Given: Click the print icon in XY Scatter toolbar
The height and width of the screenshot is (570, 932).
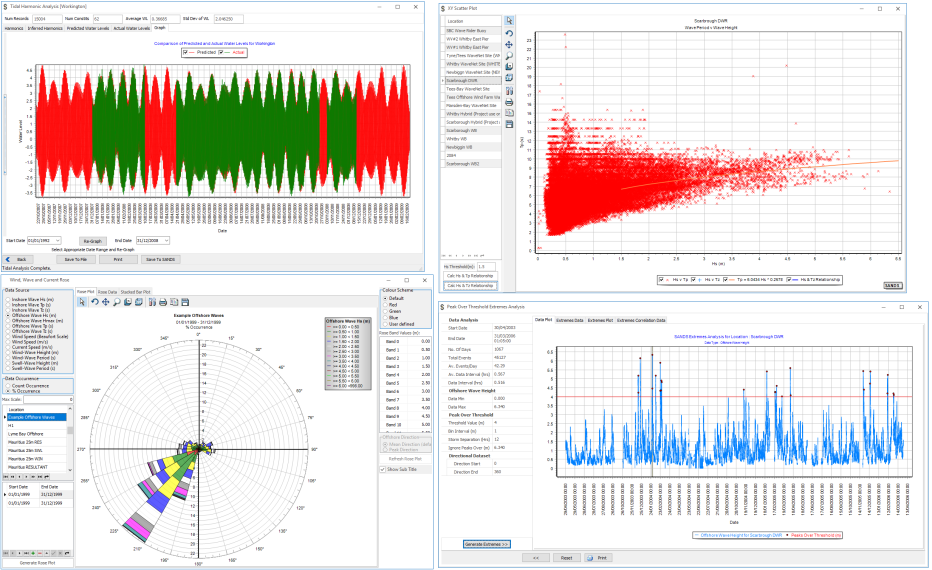Looking at the screenshot, I should click(509, 102).
